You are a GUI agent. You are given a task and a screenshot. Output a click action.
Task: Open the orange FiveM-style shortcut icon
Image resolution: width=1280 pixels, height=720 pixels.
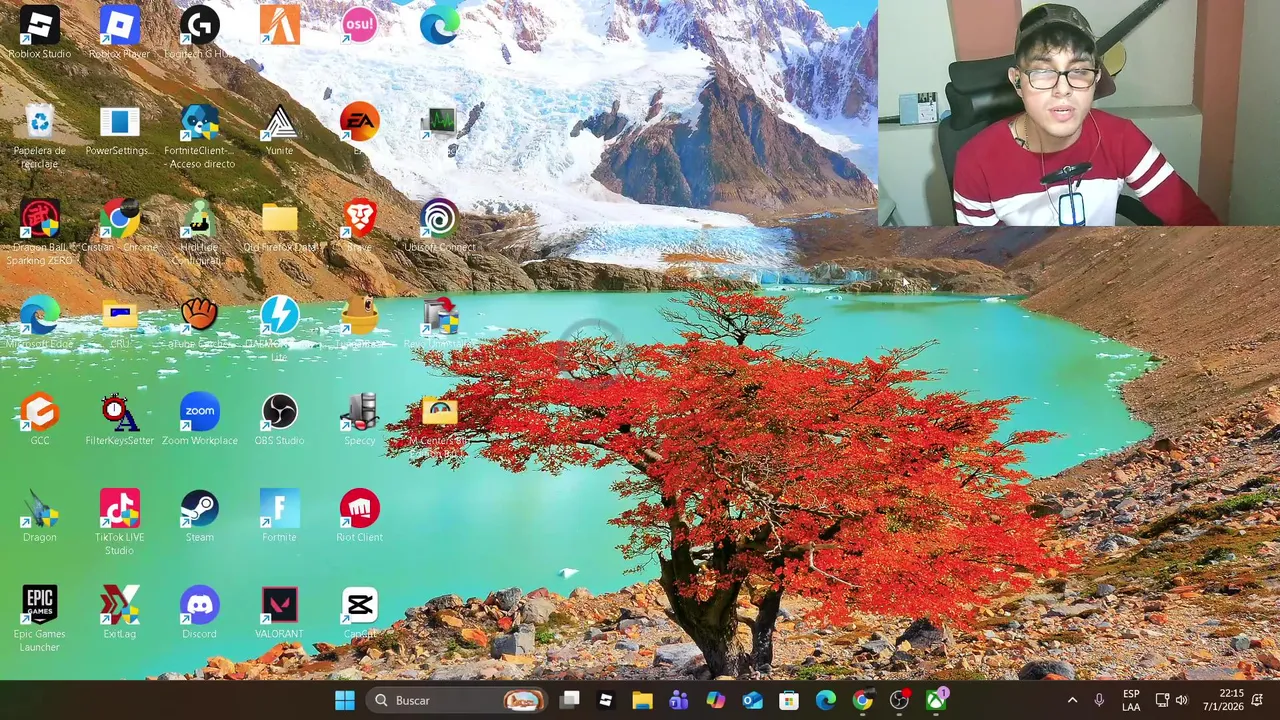279,26
